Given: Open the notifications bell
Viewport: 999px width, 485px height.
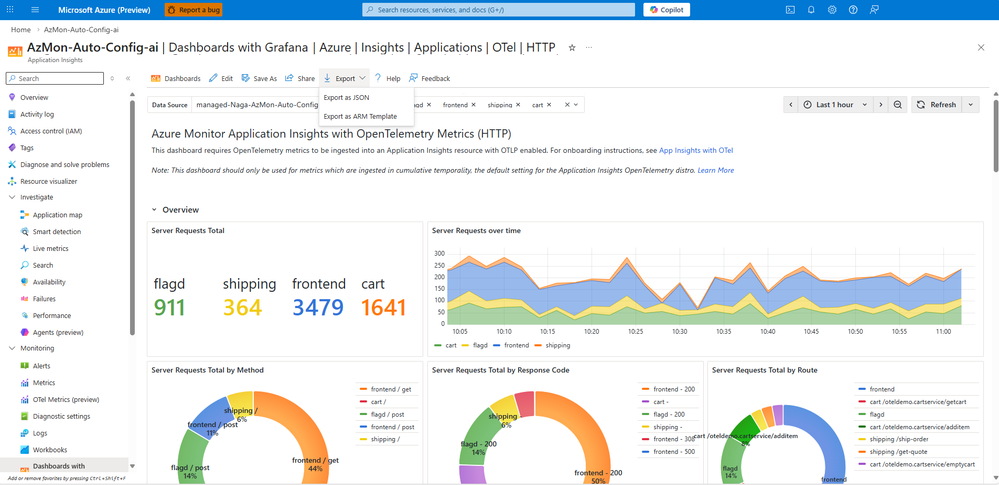Looking at the screenshot, I should coord(811,10).
